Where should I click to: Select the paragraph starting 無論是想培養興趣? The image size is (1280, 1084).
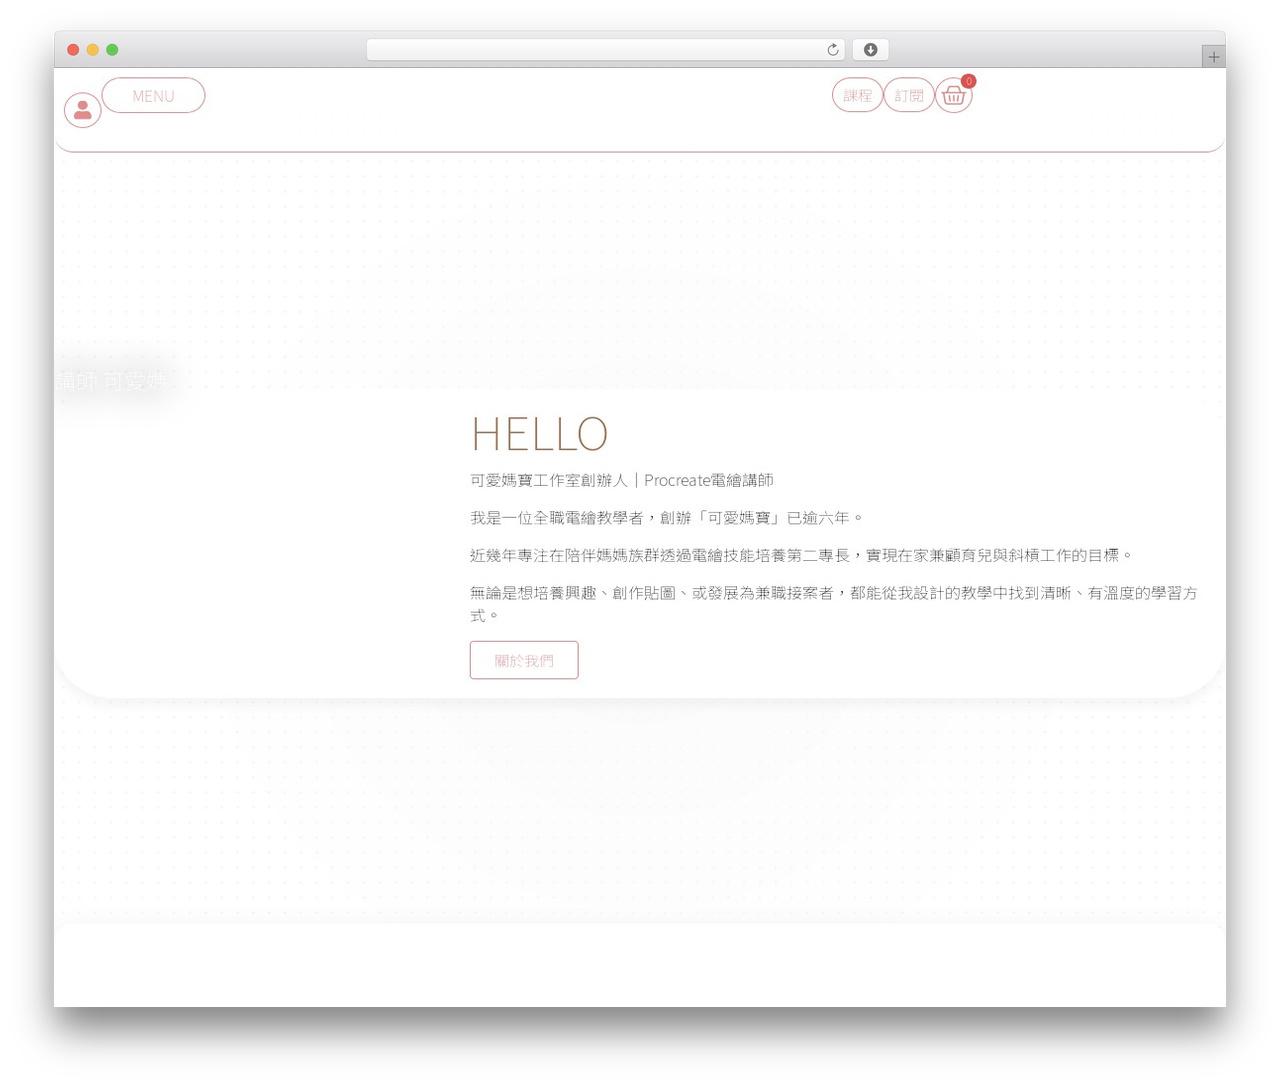coord(834,604)
